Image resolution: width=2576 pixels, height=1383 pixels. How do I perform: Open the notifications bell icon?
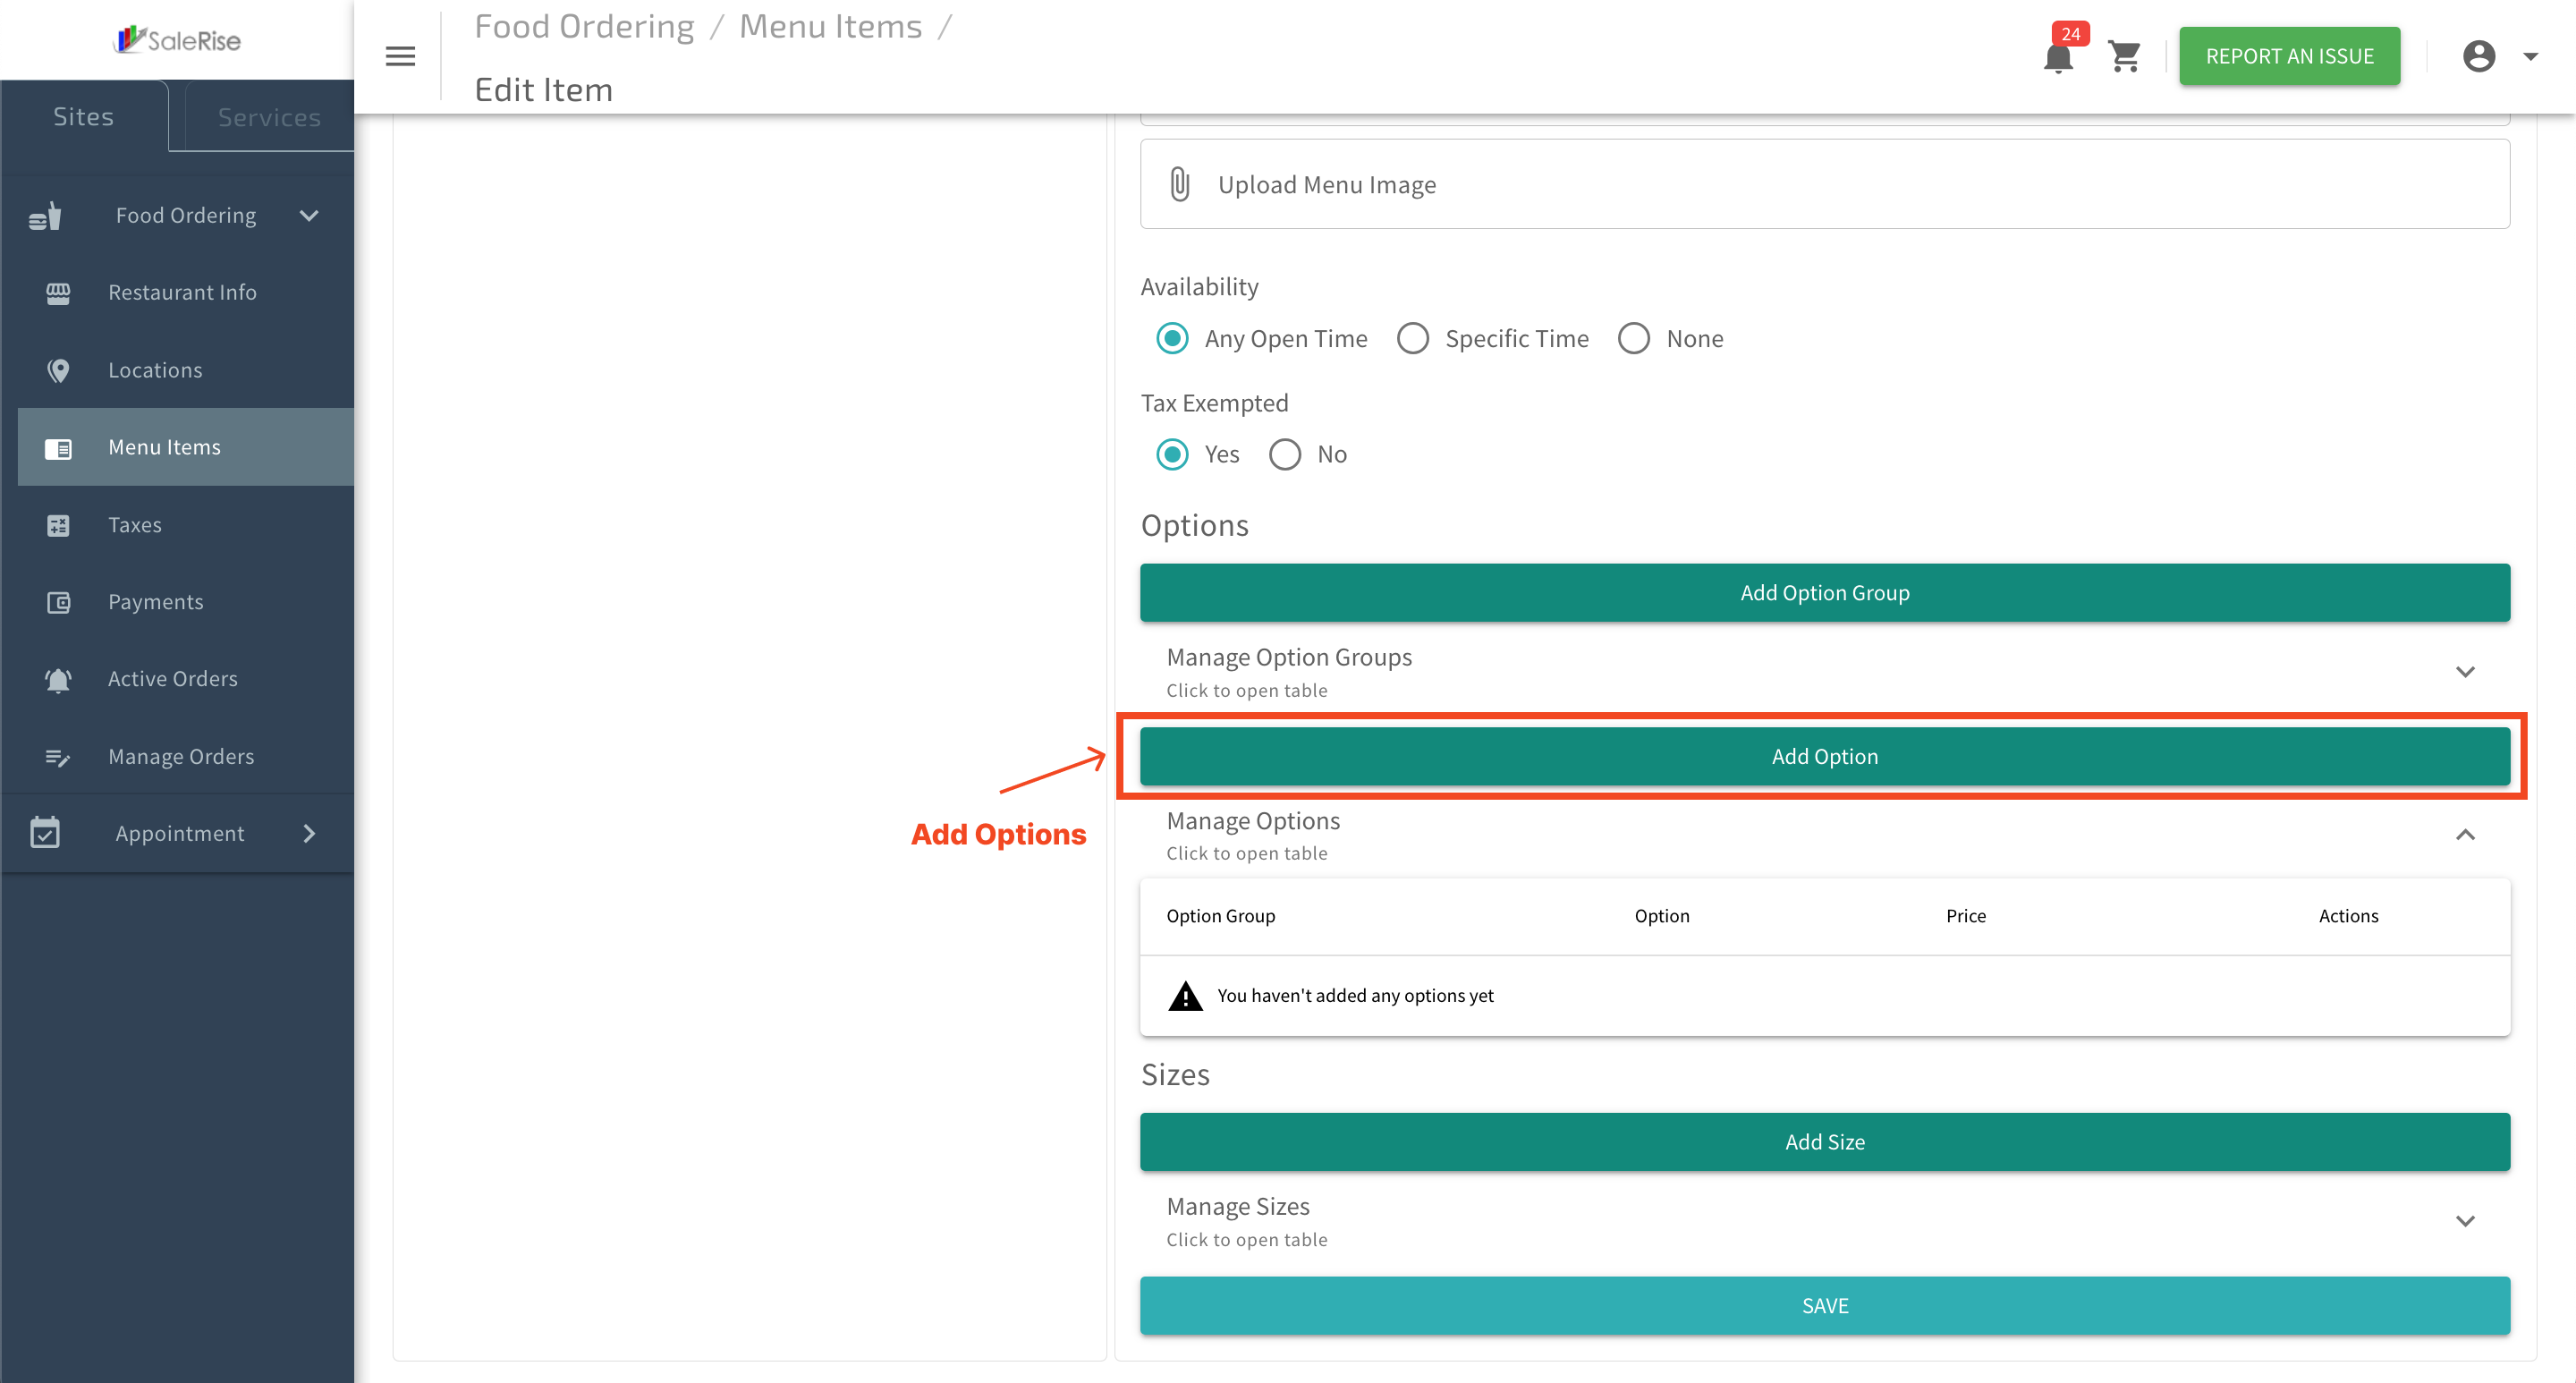click(2058, 57)
